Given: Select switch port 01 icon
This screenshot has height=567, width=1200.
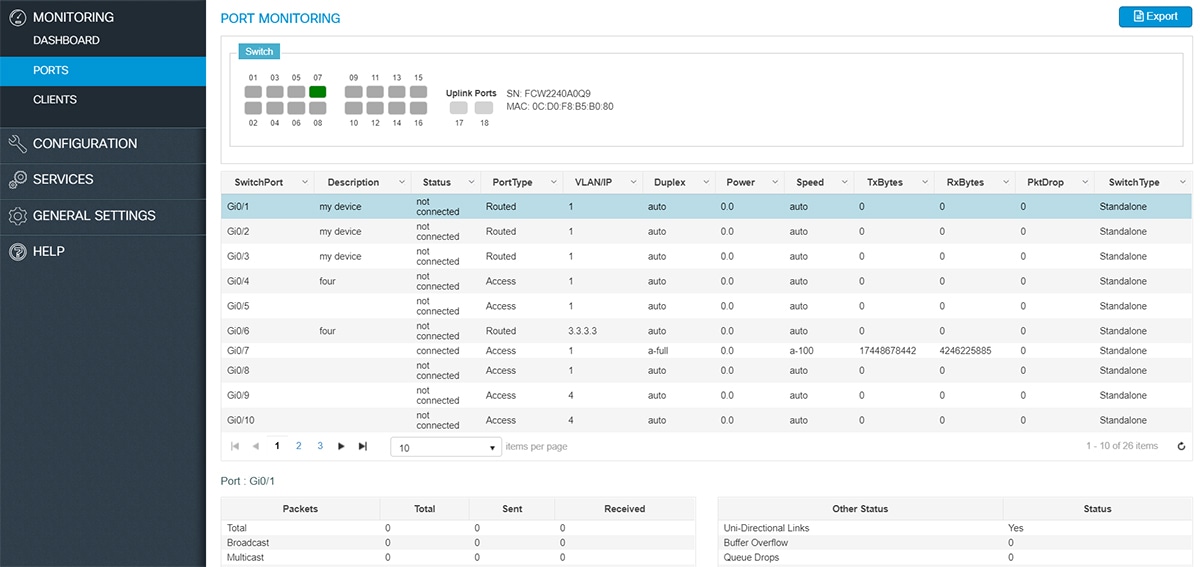Looking at the screenshot, I should [x=253, y=92].
